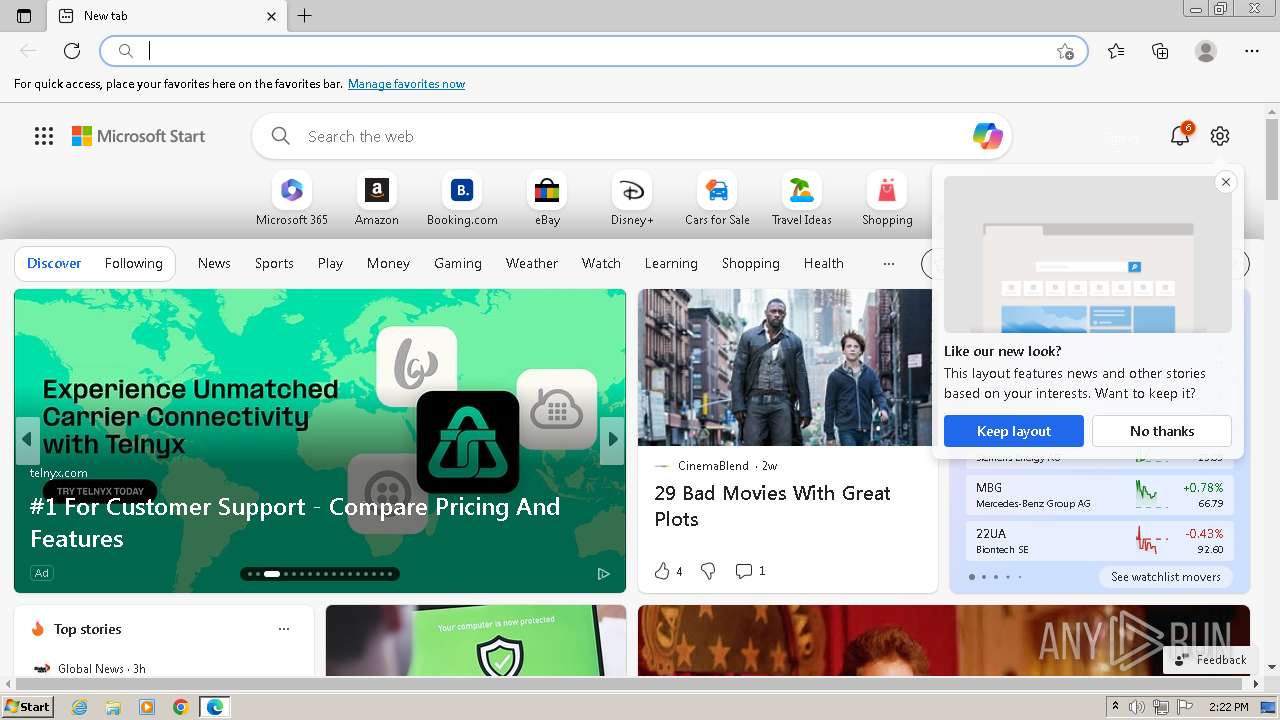Open Feedback button
This screenshot has width=1280, height=720.
pos(1210,660)
